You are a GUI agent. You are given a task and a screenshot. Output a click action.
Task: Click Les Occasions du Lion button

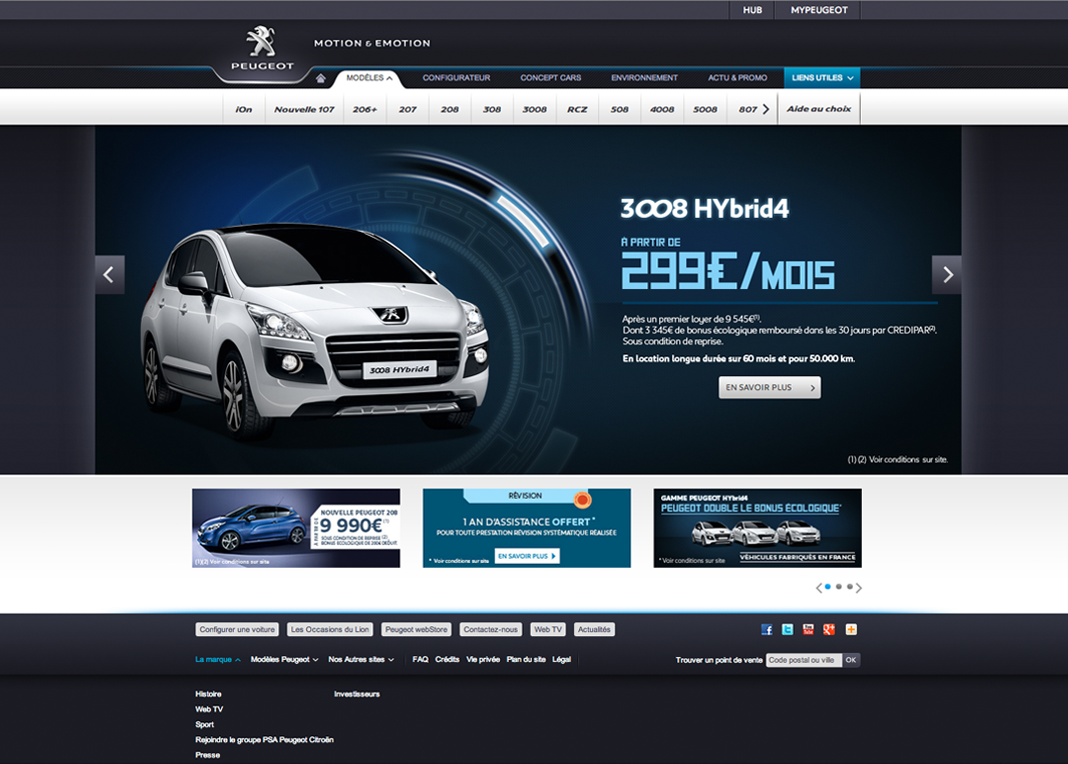(x=330, y=630)
